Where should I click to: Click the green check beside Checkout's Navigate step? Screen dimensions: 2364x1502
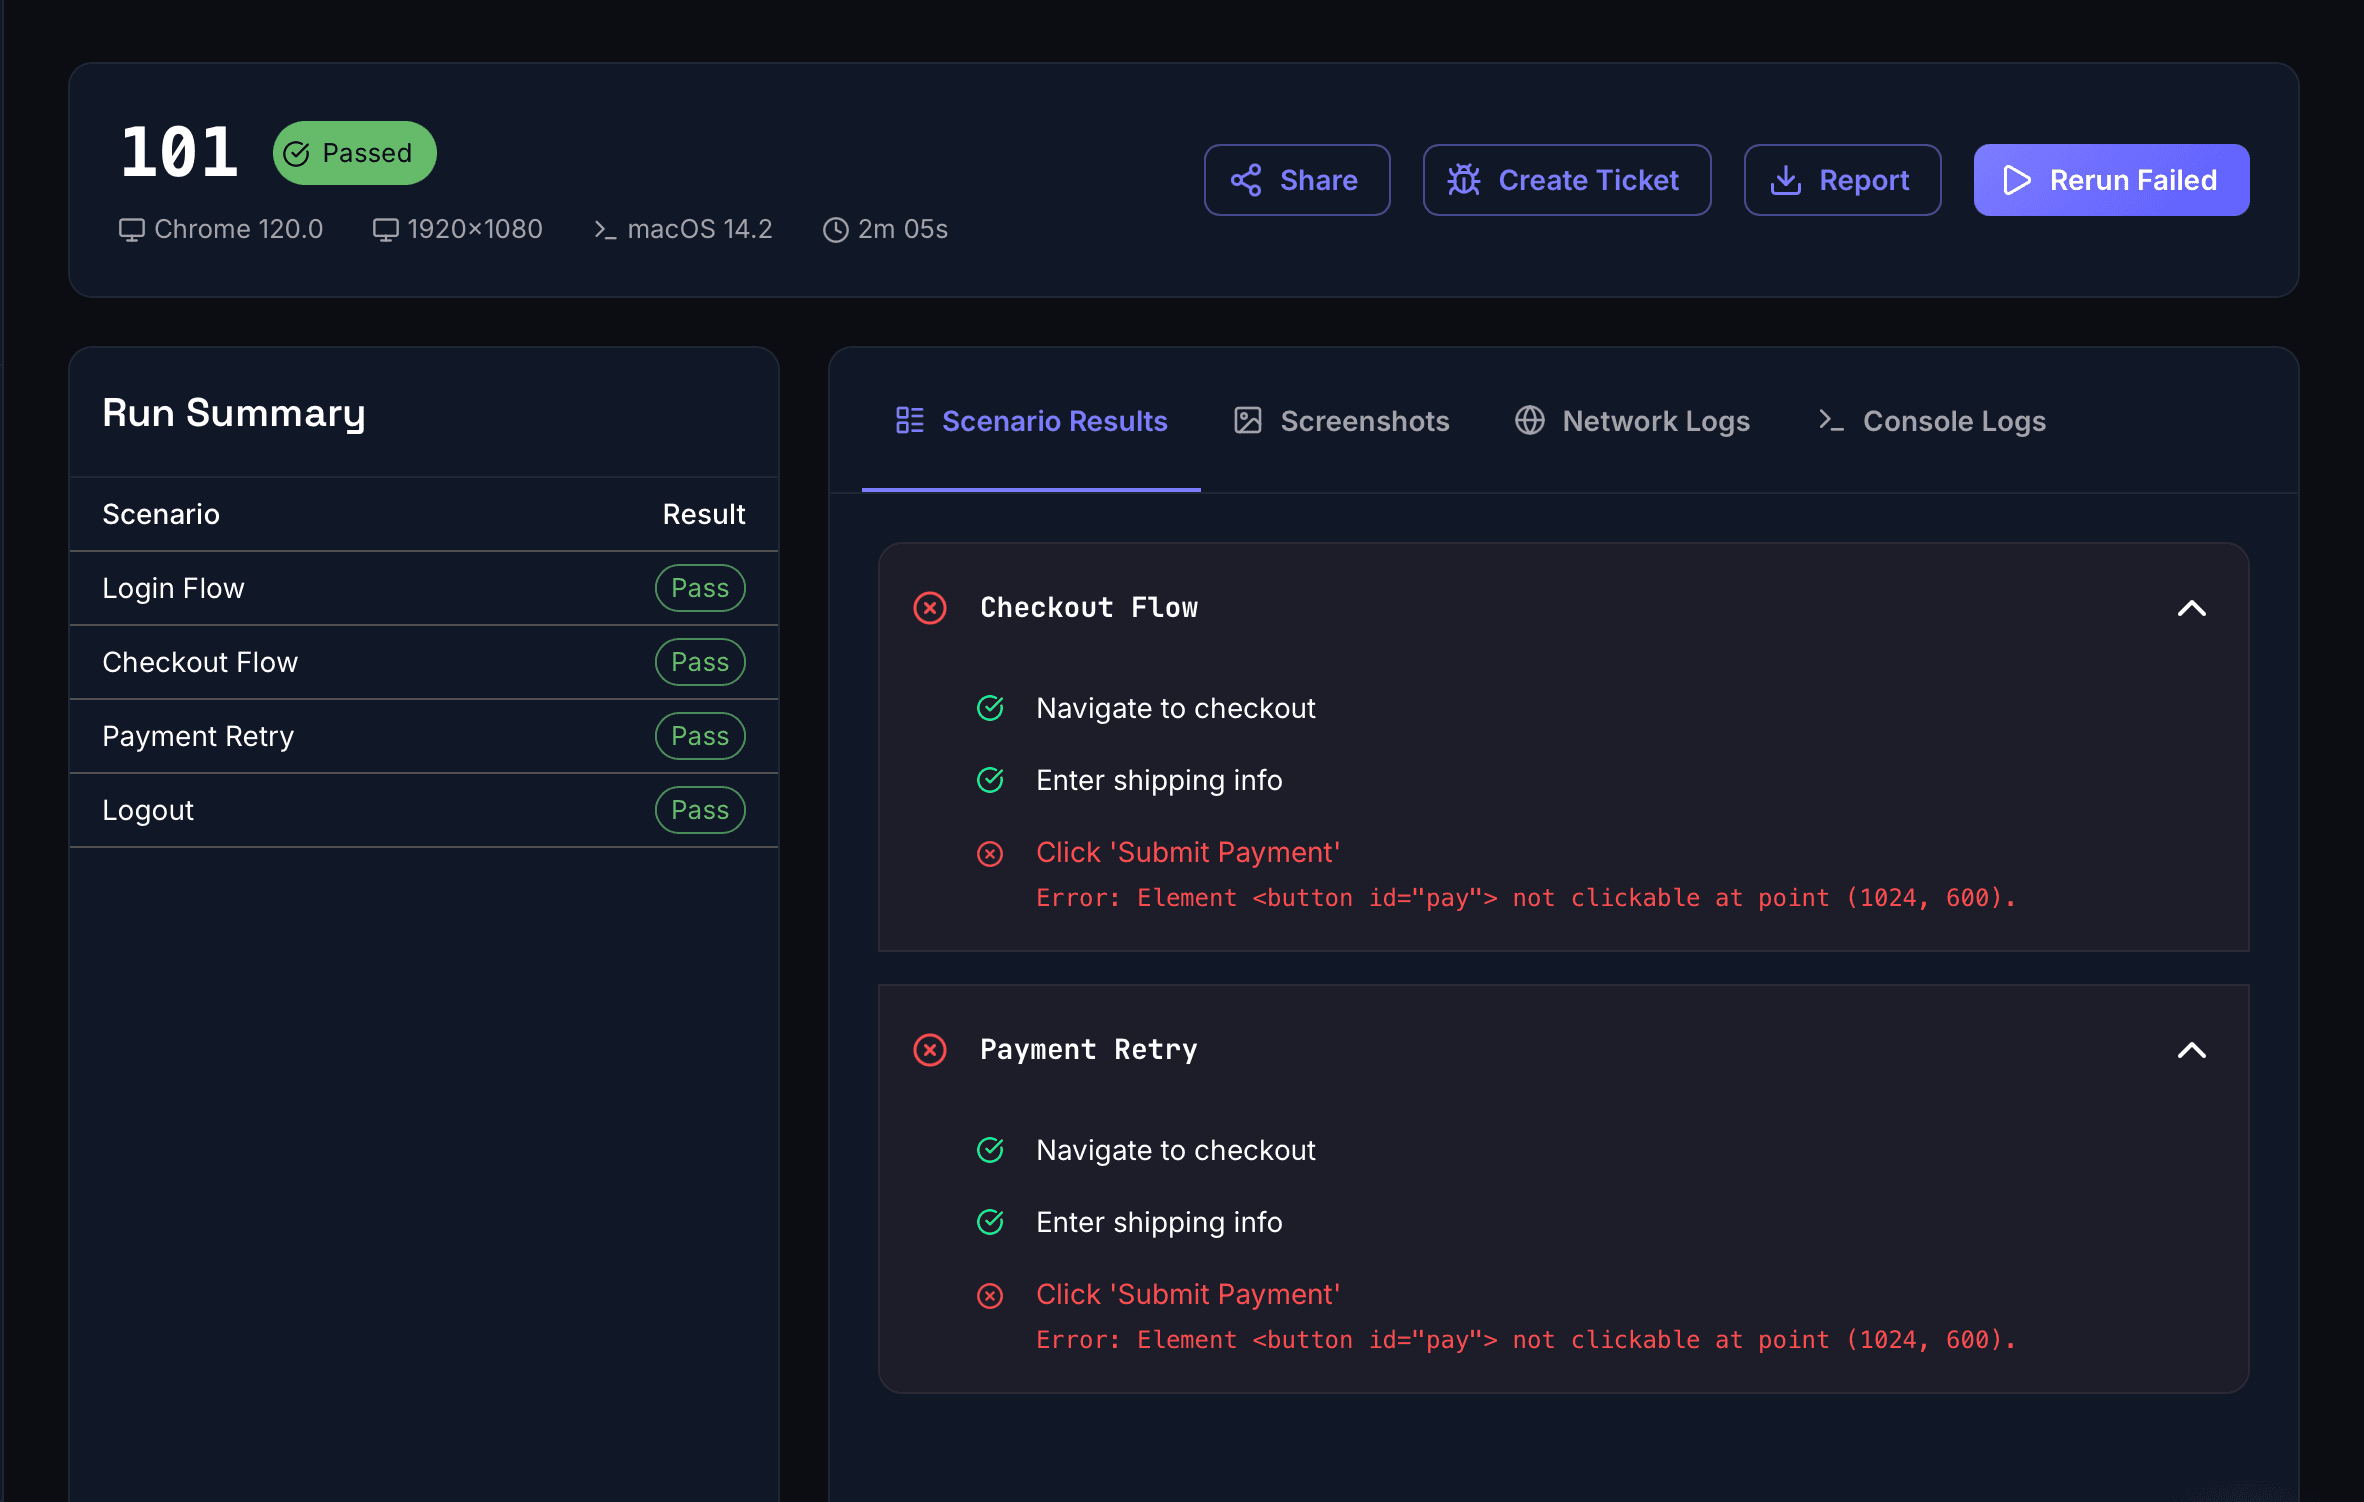coord(990,708)
